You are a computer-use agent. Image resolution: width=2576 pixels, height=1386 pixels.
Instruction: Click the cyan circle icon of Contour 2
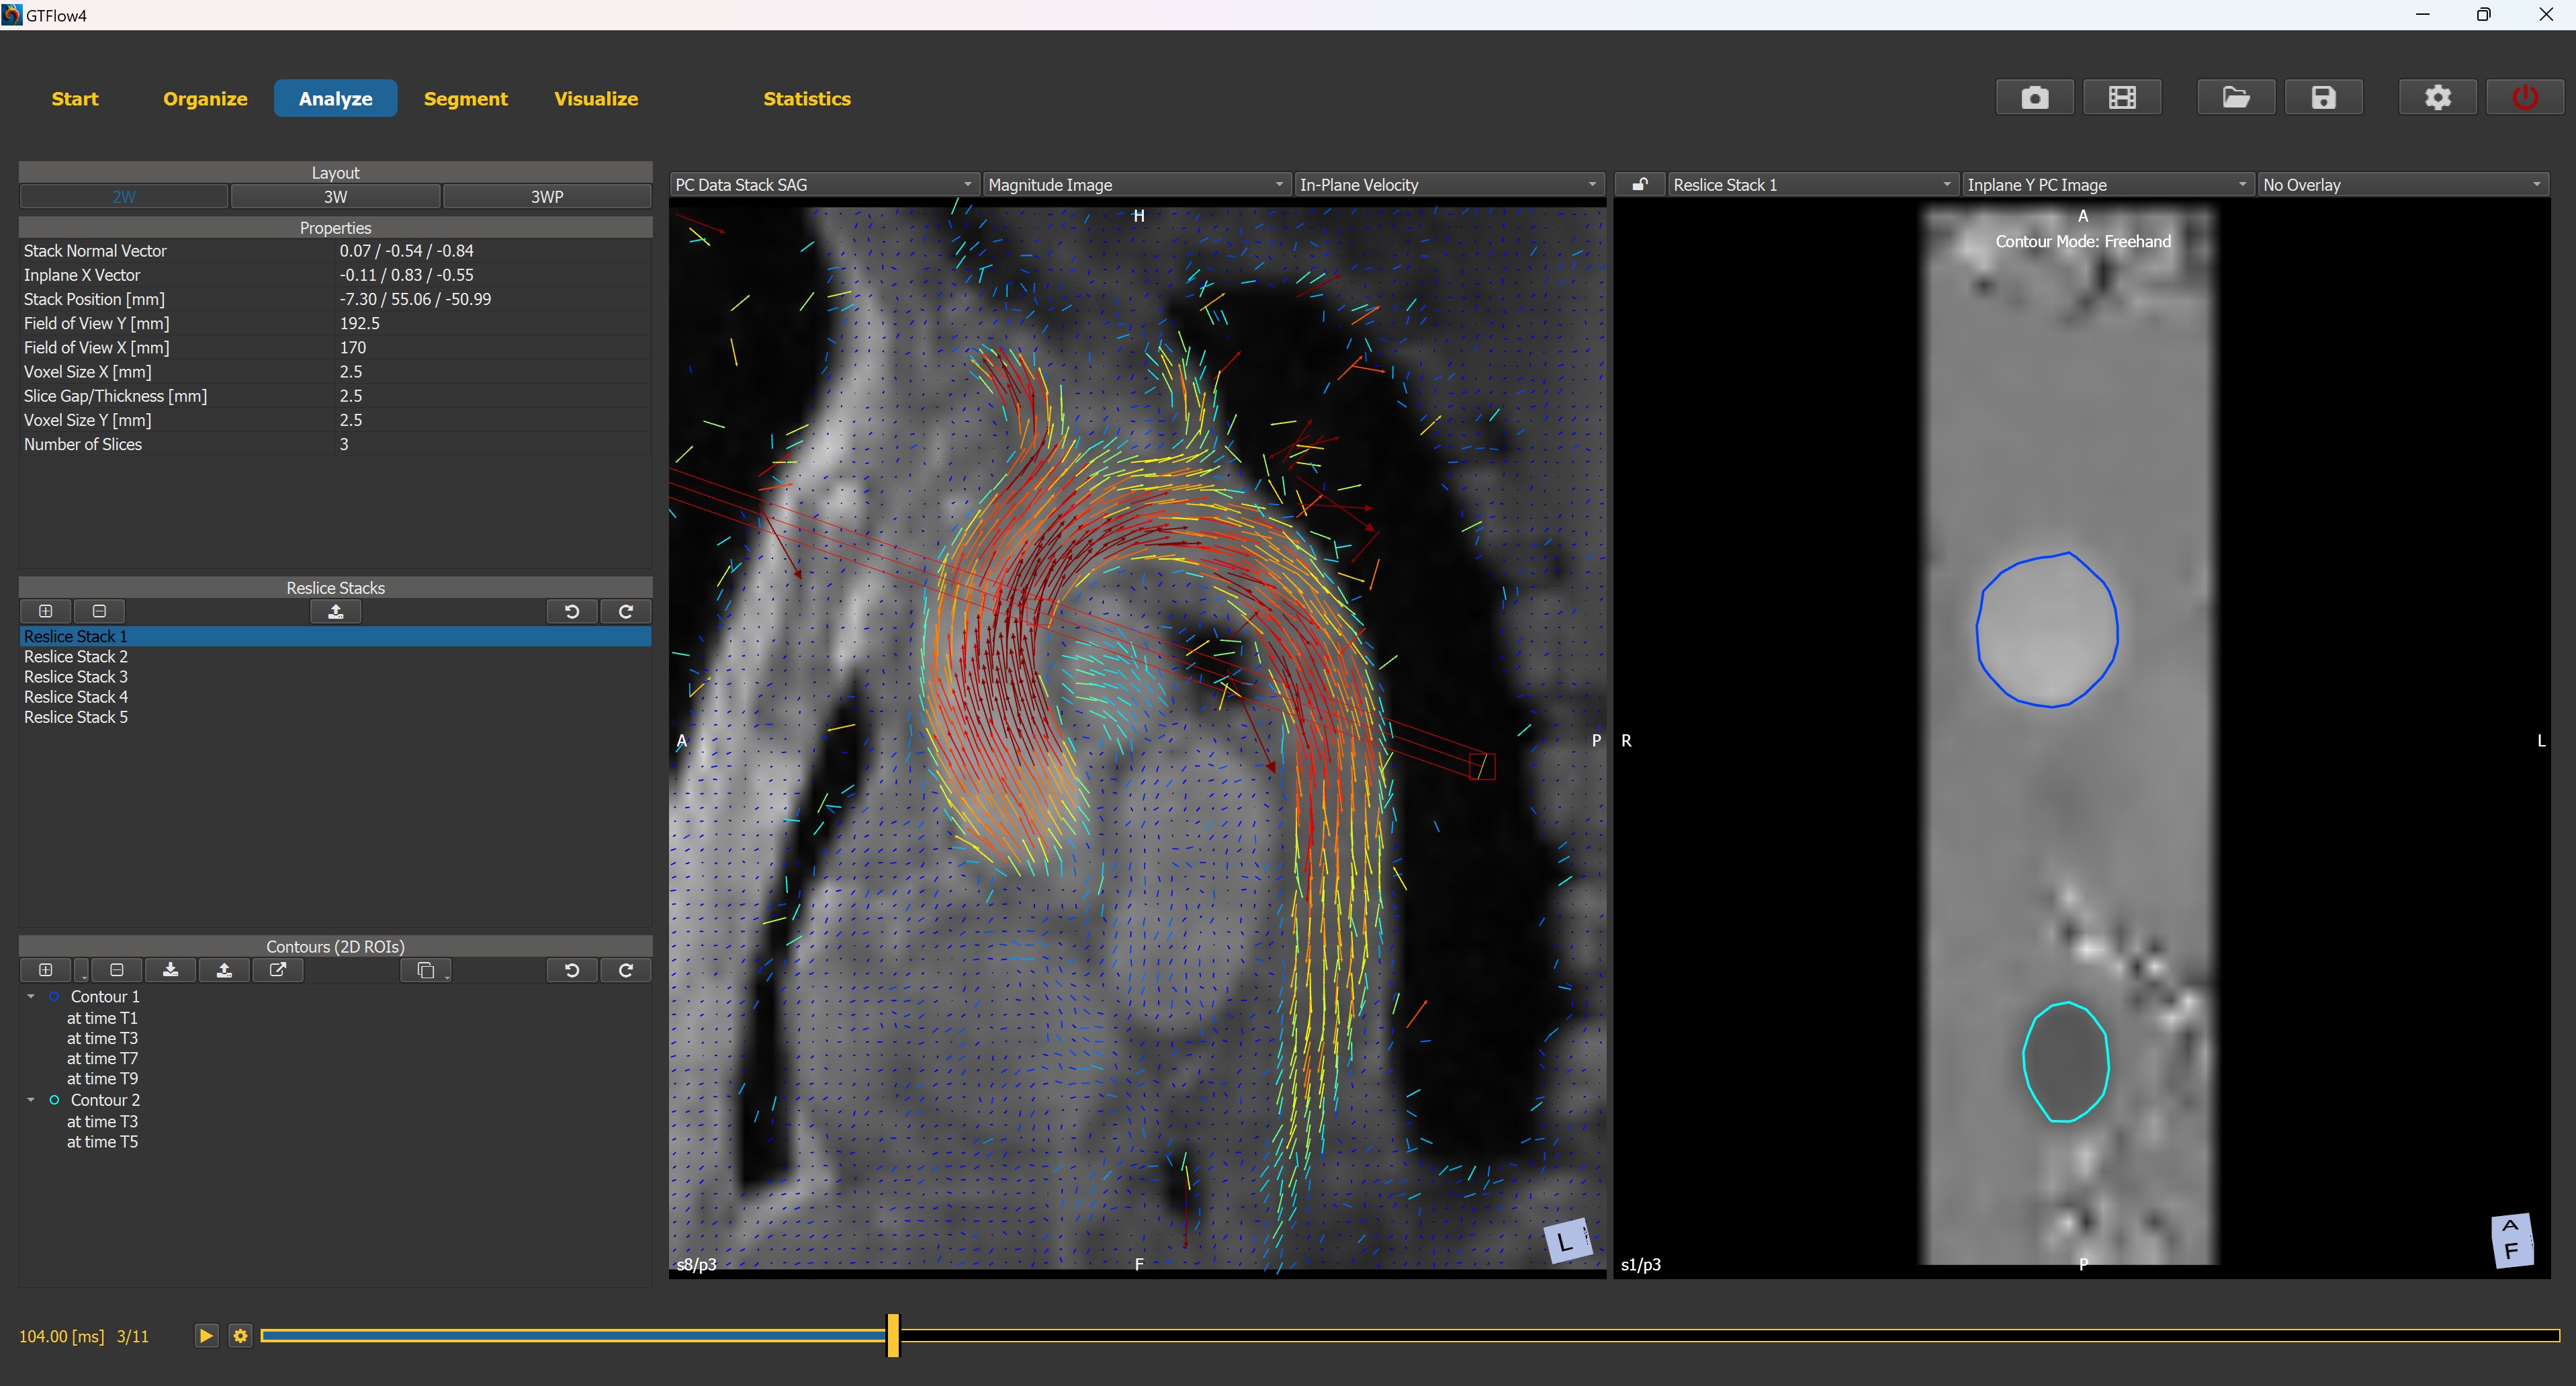pos(54,1100)
